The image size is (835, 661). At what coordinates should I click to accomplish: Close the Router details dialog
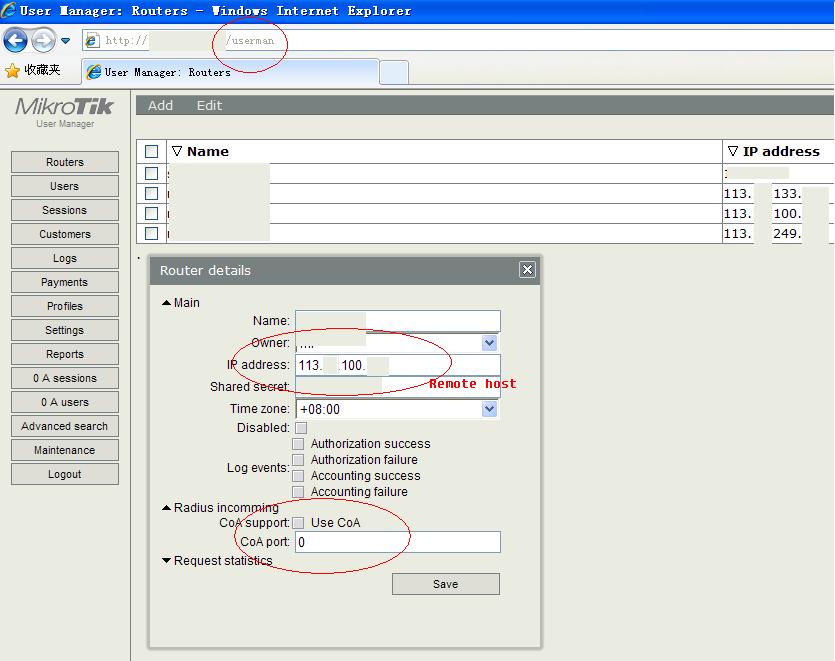(x=527, y=270)
